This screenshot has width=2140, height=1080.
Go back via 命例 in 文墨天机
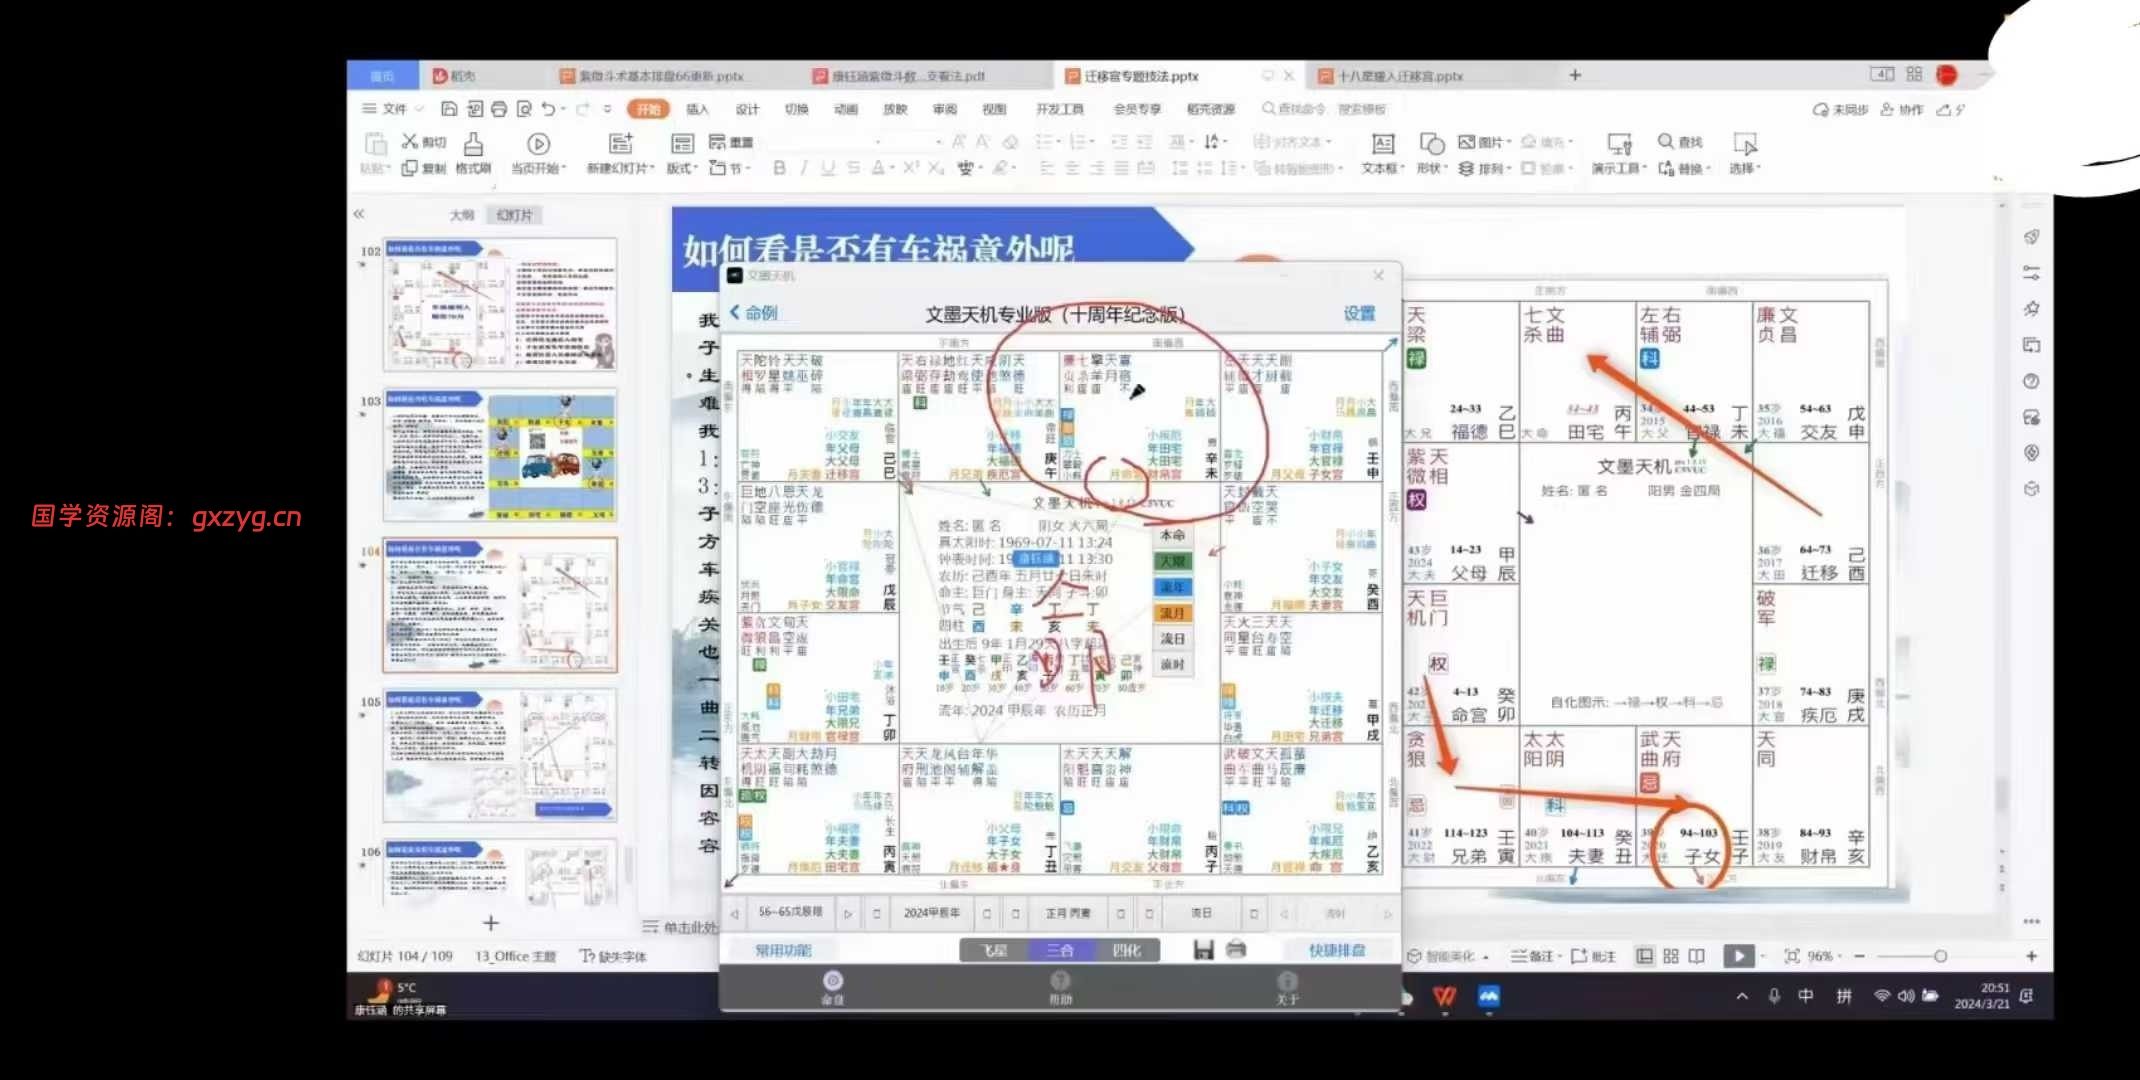pos(755,313)
